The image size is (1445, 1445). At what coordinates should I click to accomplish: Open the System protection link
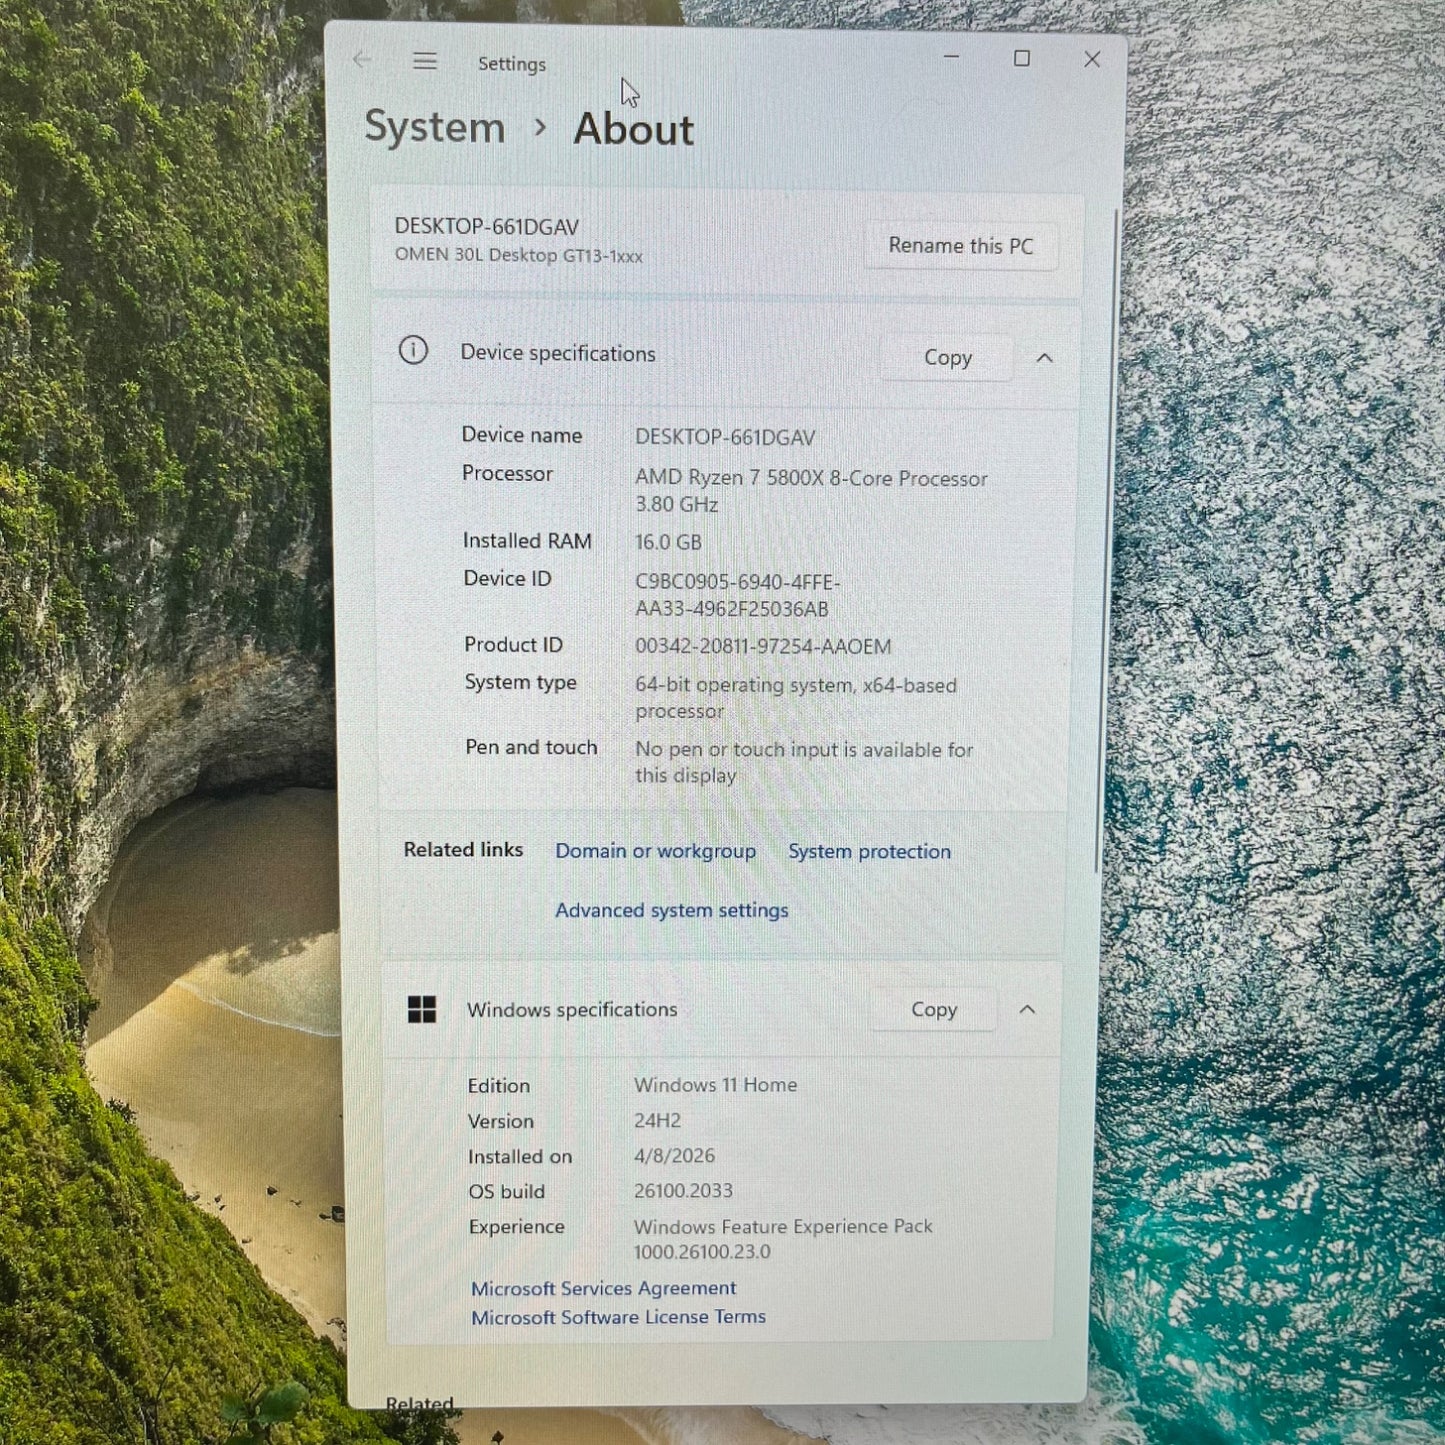(x=869, y=851)
